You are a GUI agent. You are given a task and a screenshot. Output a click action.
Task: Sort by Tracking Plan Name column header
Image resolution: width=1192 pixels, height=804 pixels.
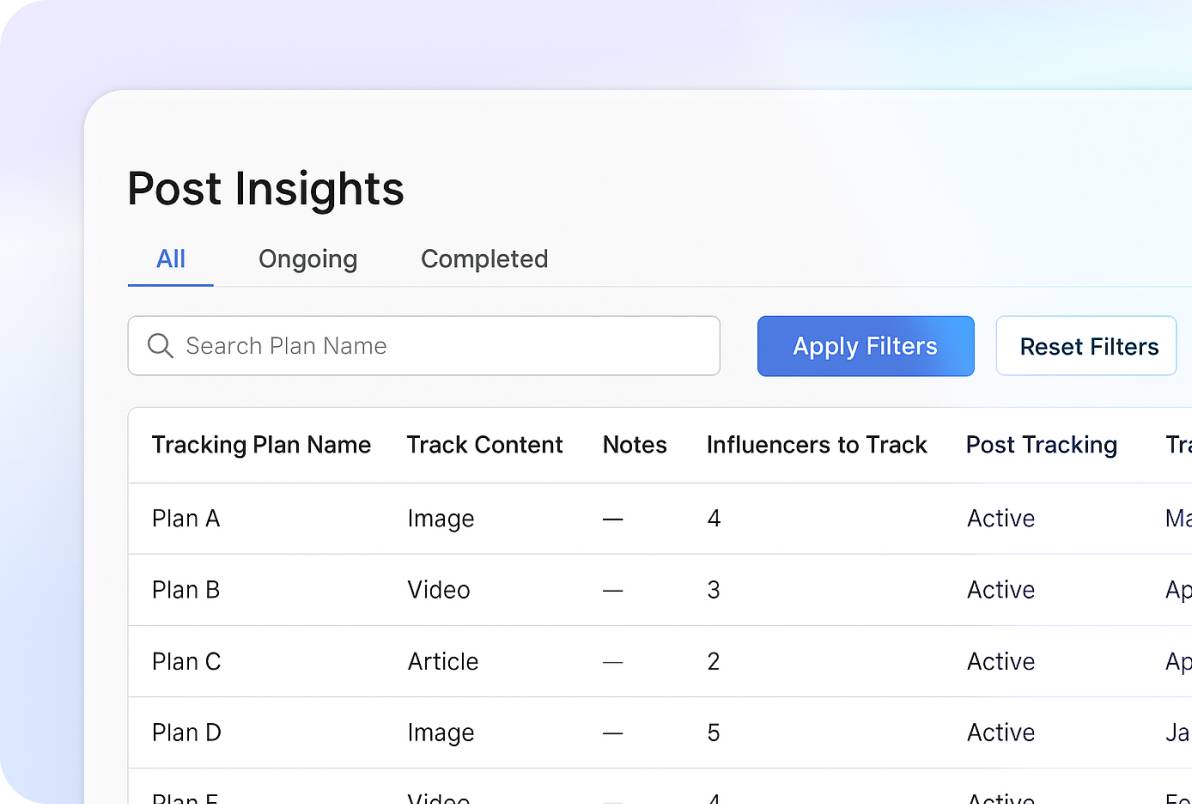coord(261,445)
